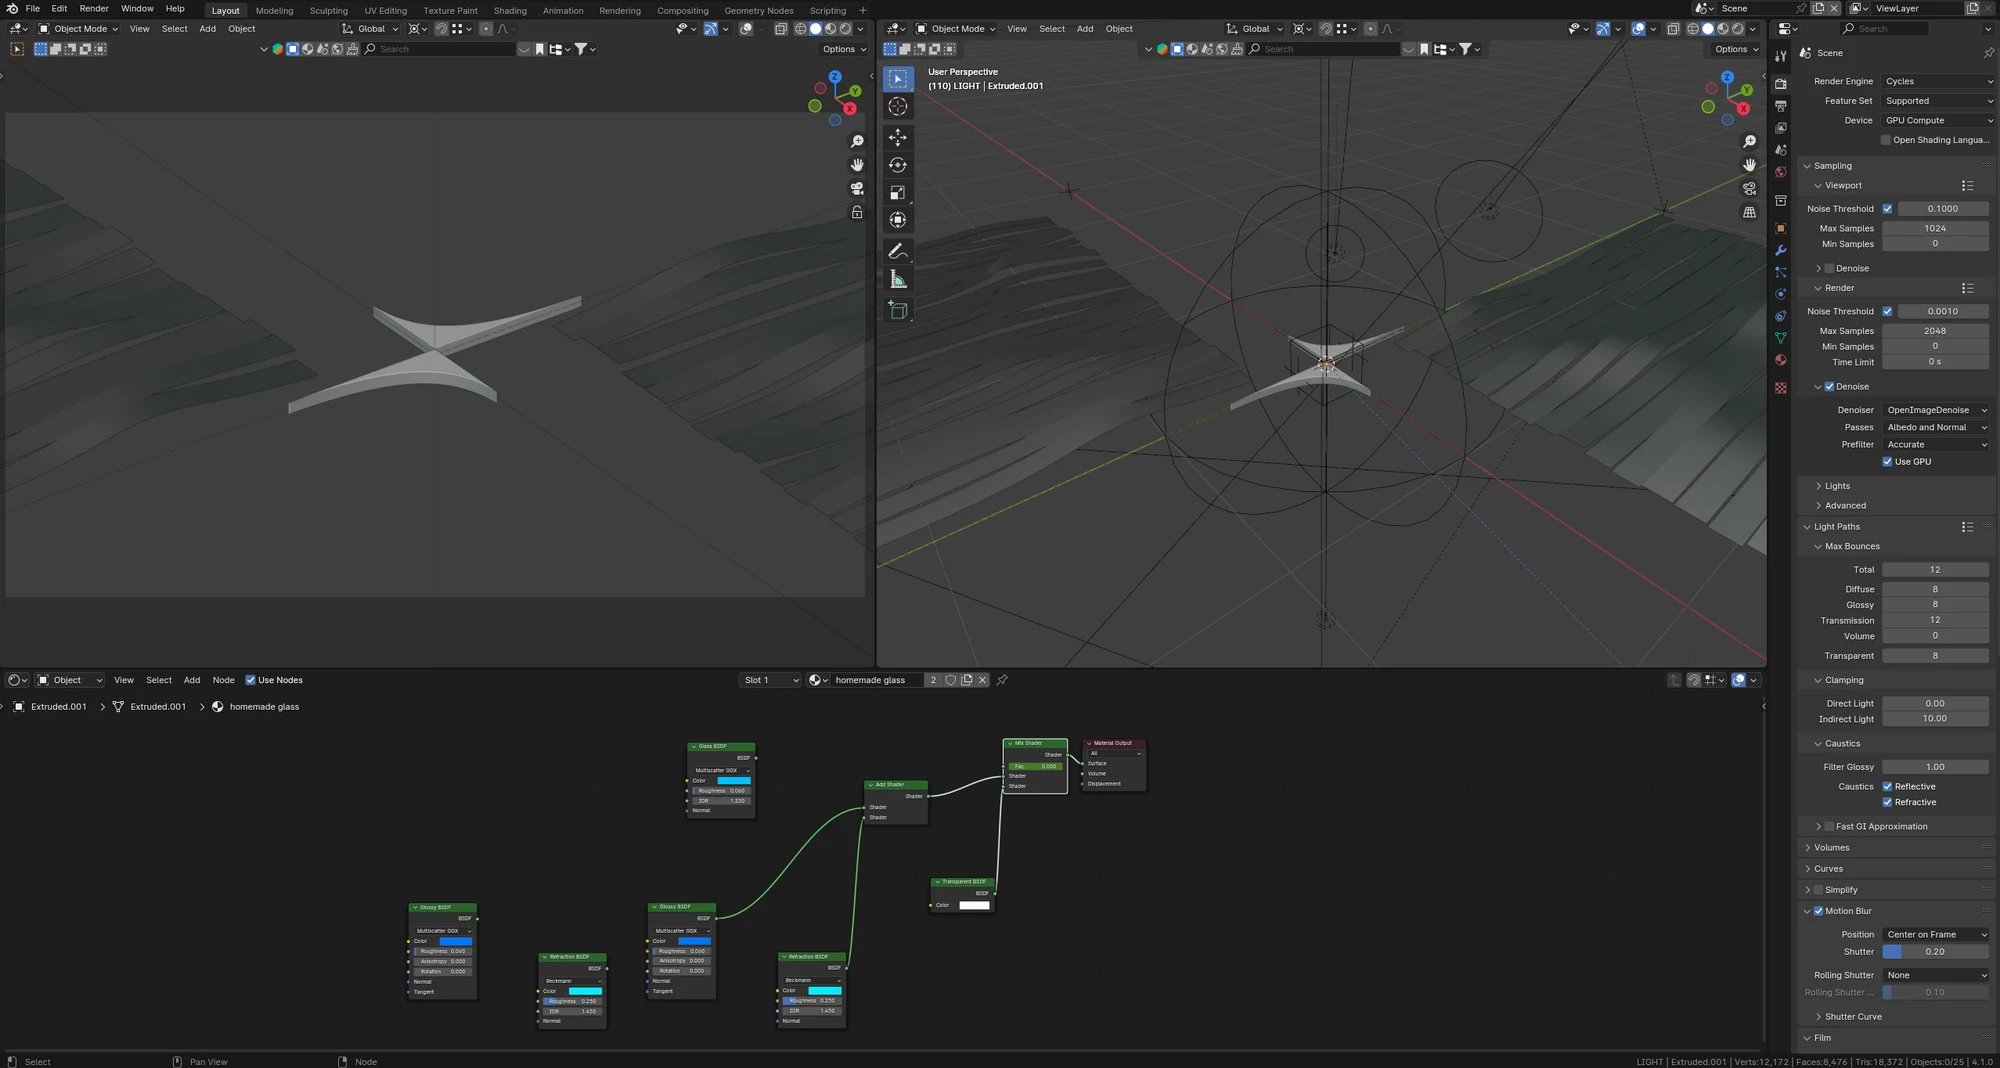Screen dimensions: 2000x1068
Task: Pin the node editor material
Action: click(x=1002, y=680)
